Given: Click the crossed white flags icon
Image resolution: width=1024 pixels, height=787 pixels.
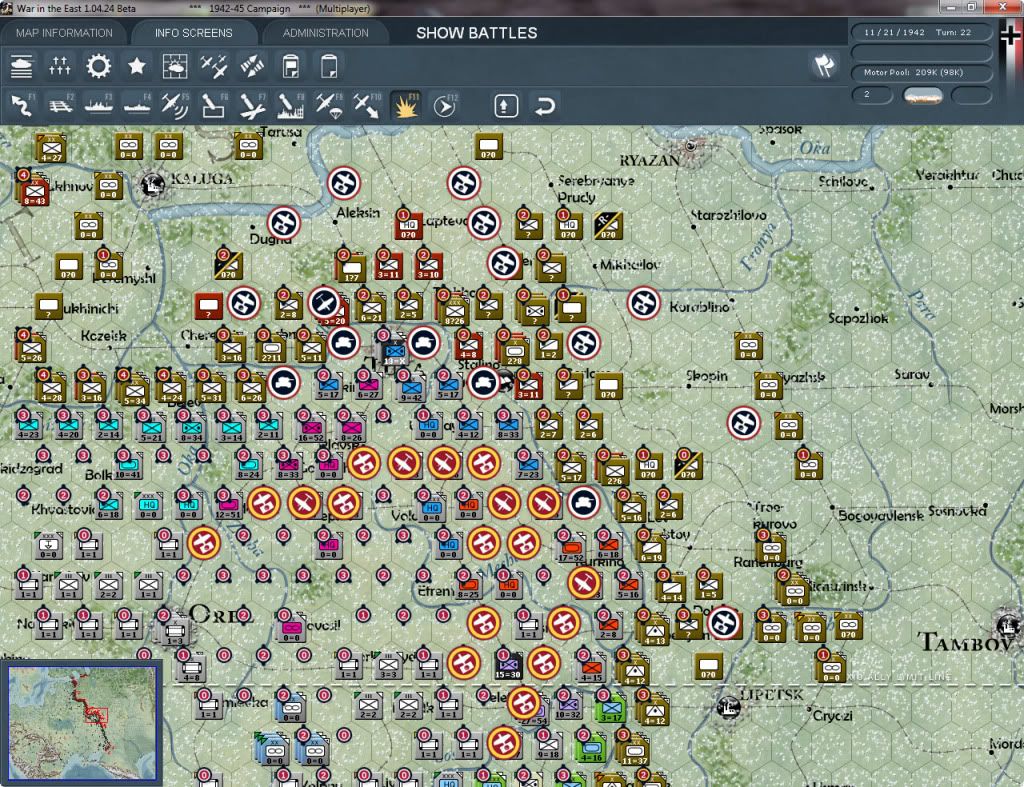Looking at the screenshot, I should [824, 65].
